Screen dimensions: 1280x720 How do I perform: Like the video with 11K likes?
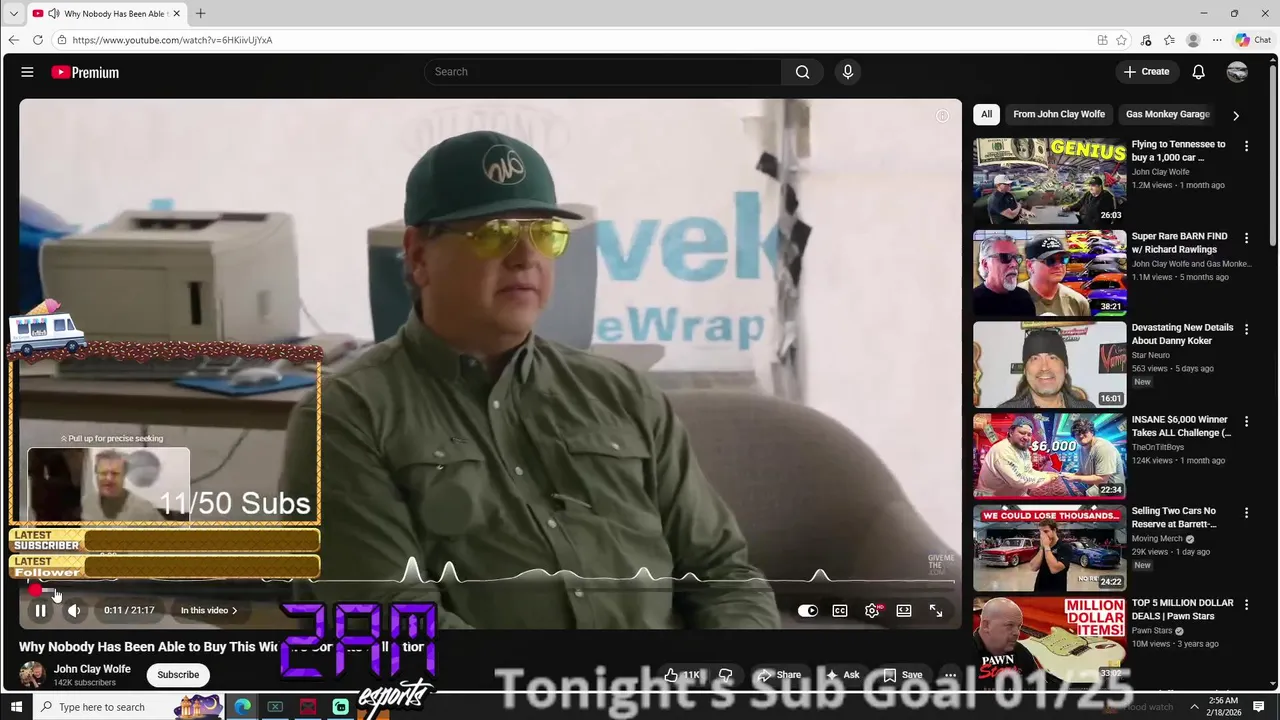pos(683,675)
